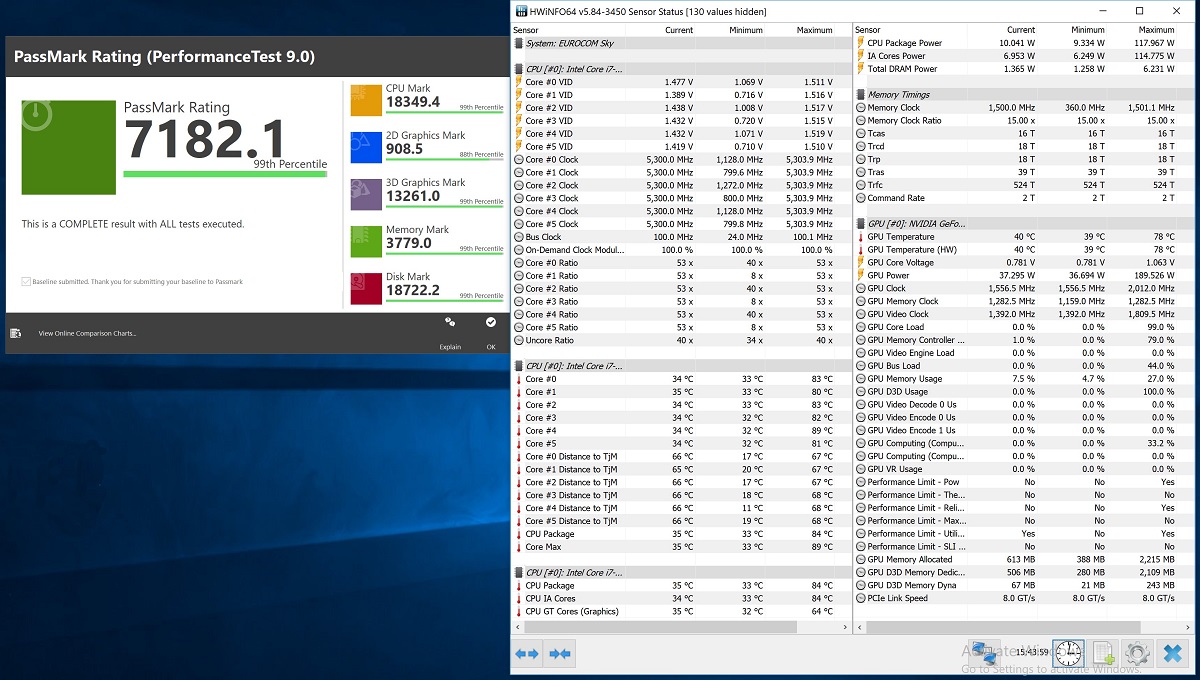1200x680 pixels.
Task: Collapse the Memory Timings sensor group
Action: click(x=898, y=95)
